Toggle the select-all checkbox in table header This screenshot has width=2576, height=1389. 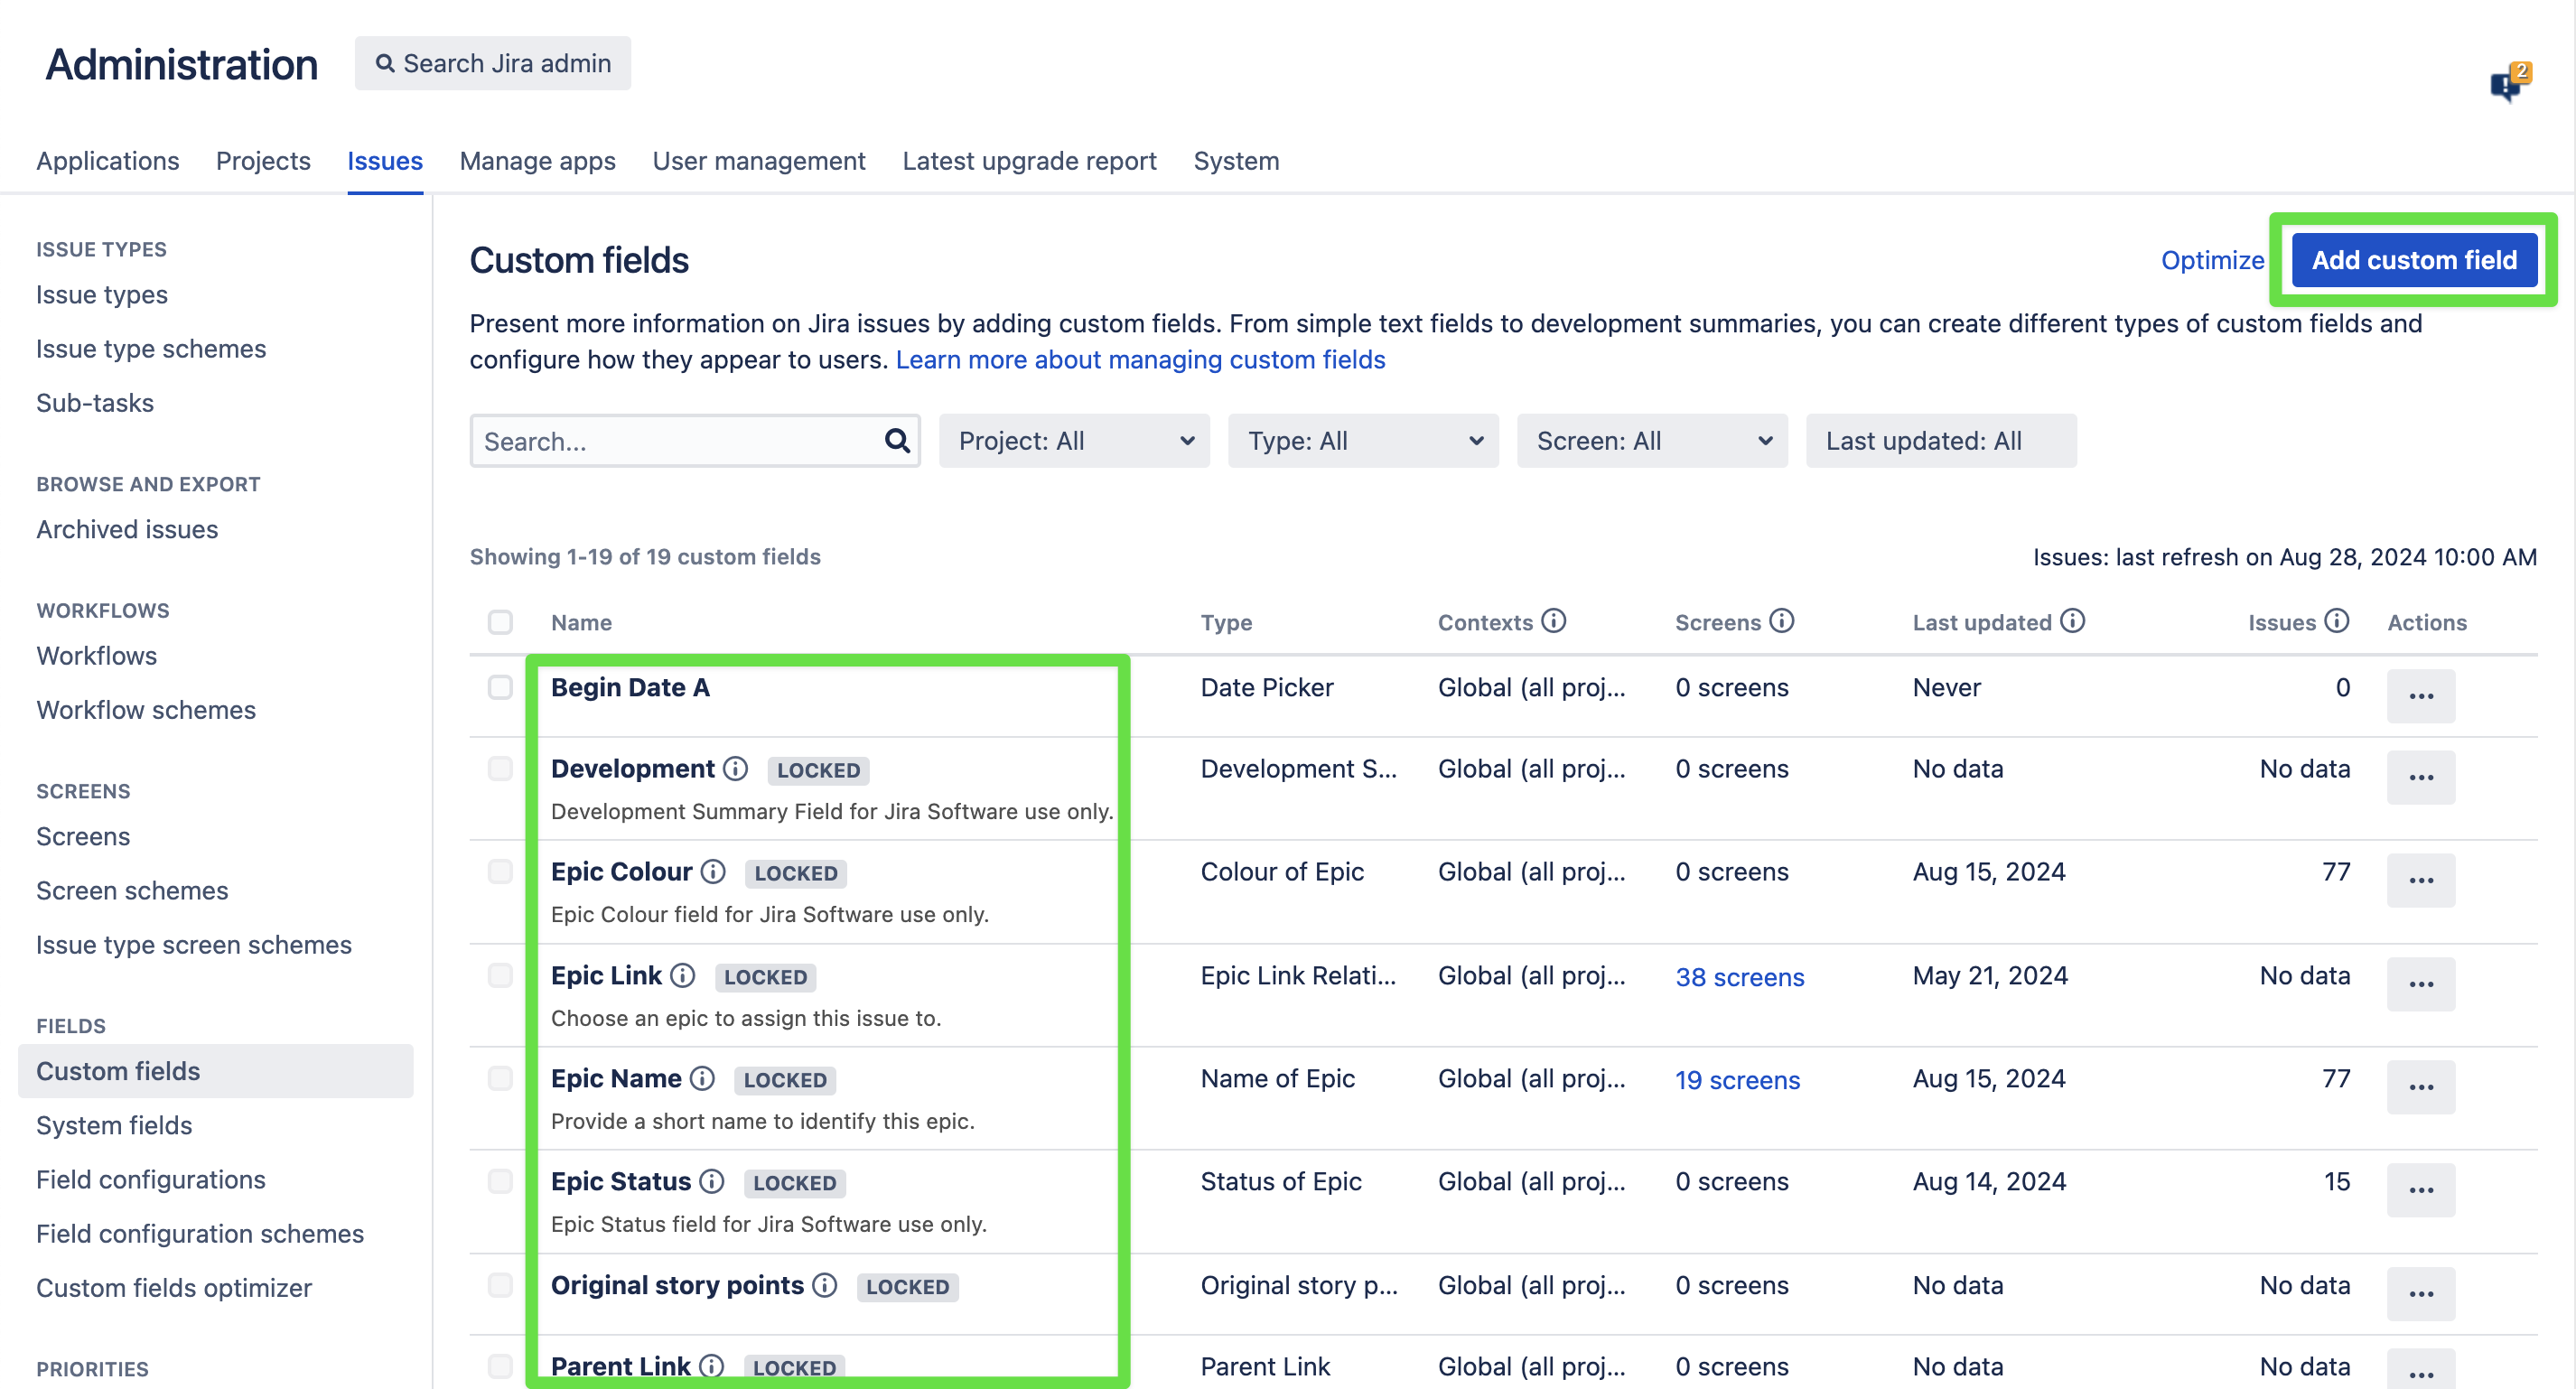tap(500, 622)
